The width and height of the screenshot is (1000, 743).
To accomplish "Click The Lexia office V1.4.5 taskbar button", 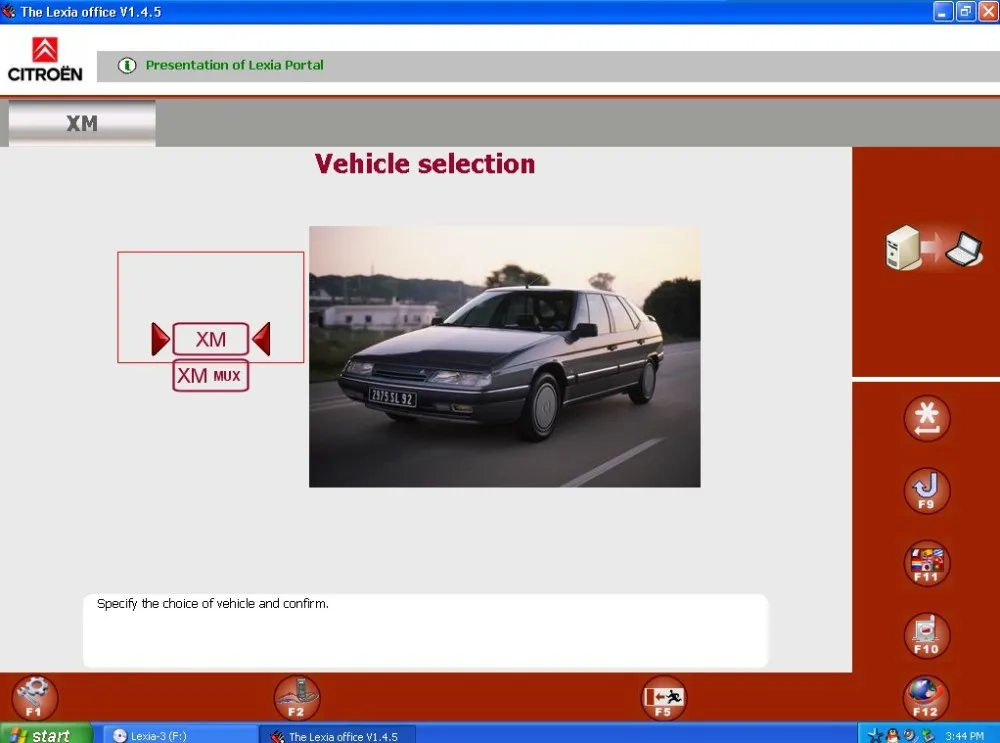I will point(338,735).
